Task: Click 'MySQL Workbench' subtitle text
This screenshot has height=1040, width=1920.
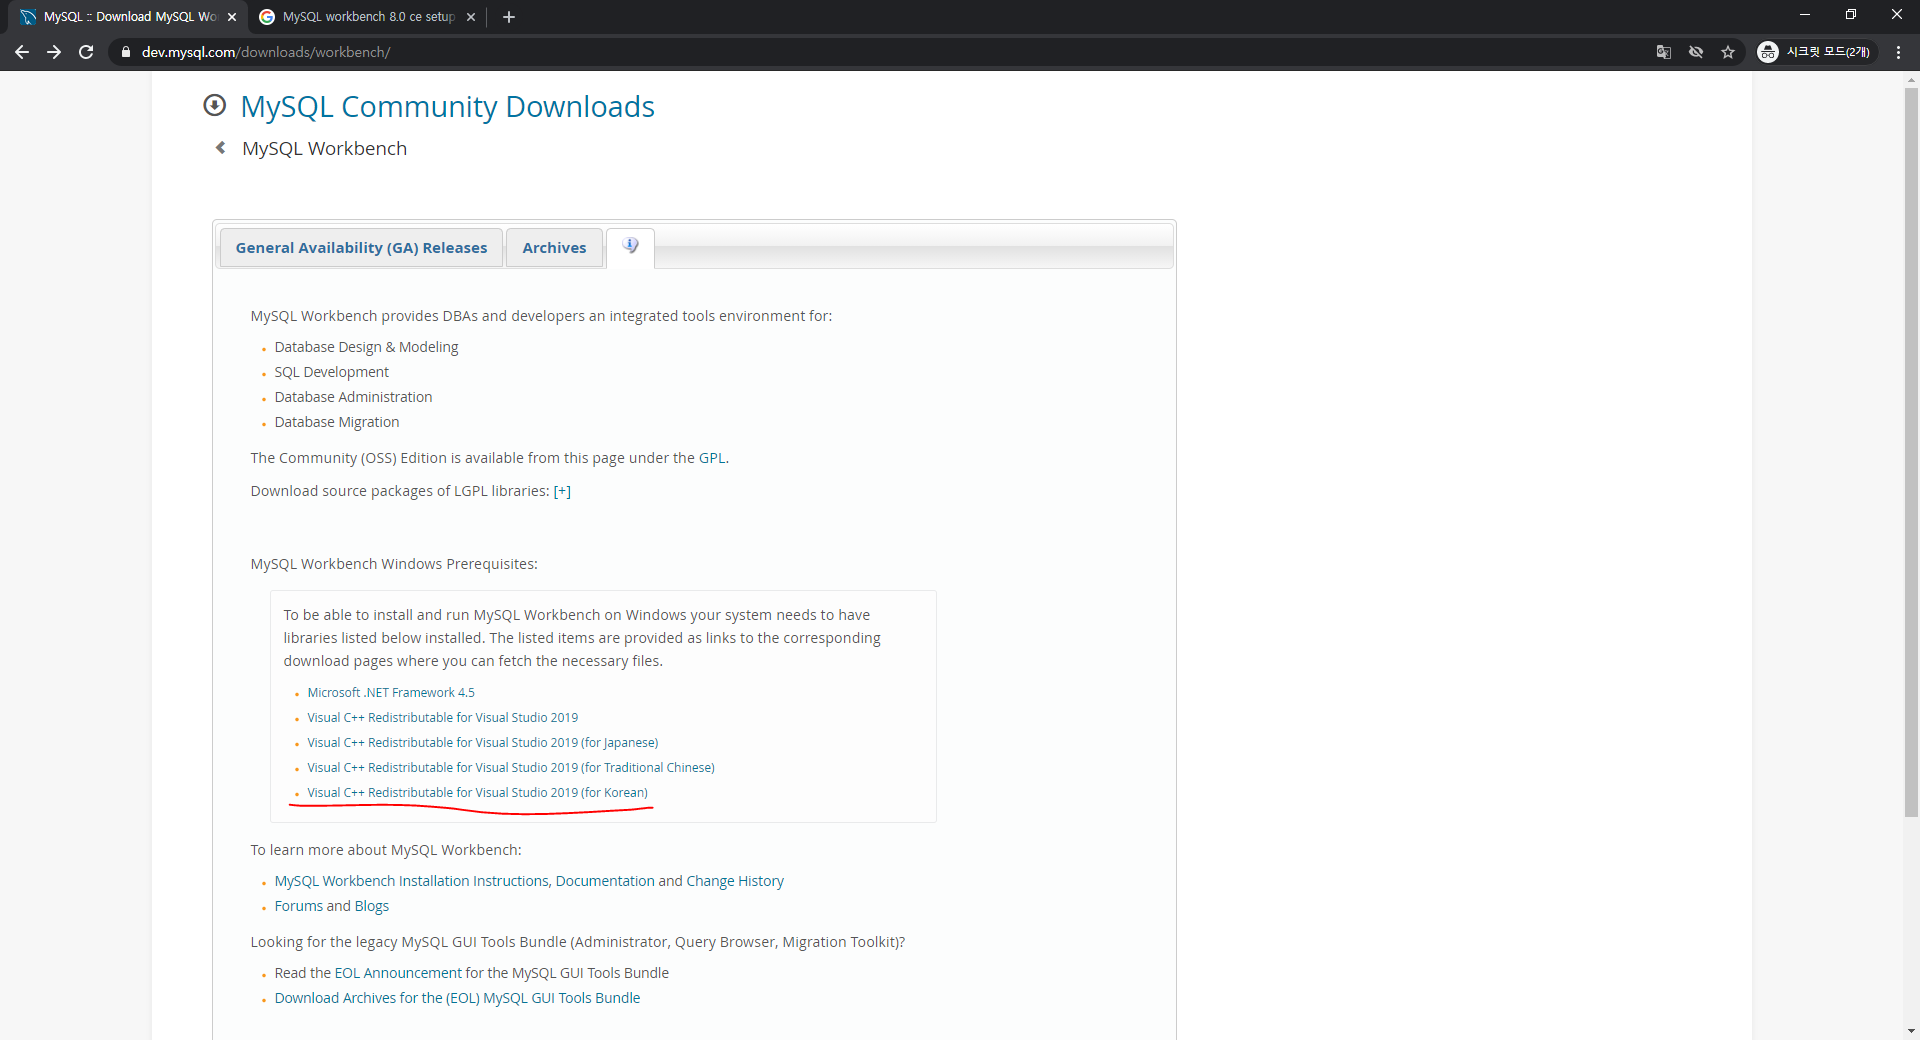Action: coord(324,148)
